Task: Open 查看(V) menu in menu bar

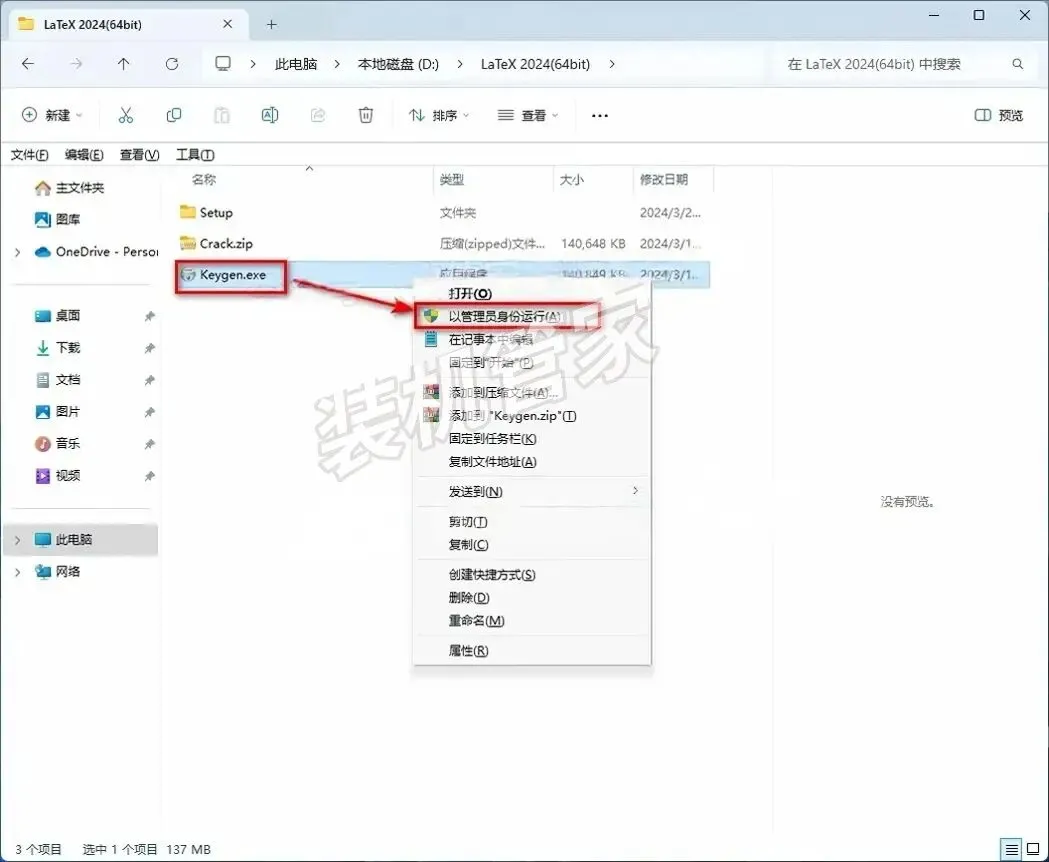Action: [139, 155]
